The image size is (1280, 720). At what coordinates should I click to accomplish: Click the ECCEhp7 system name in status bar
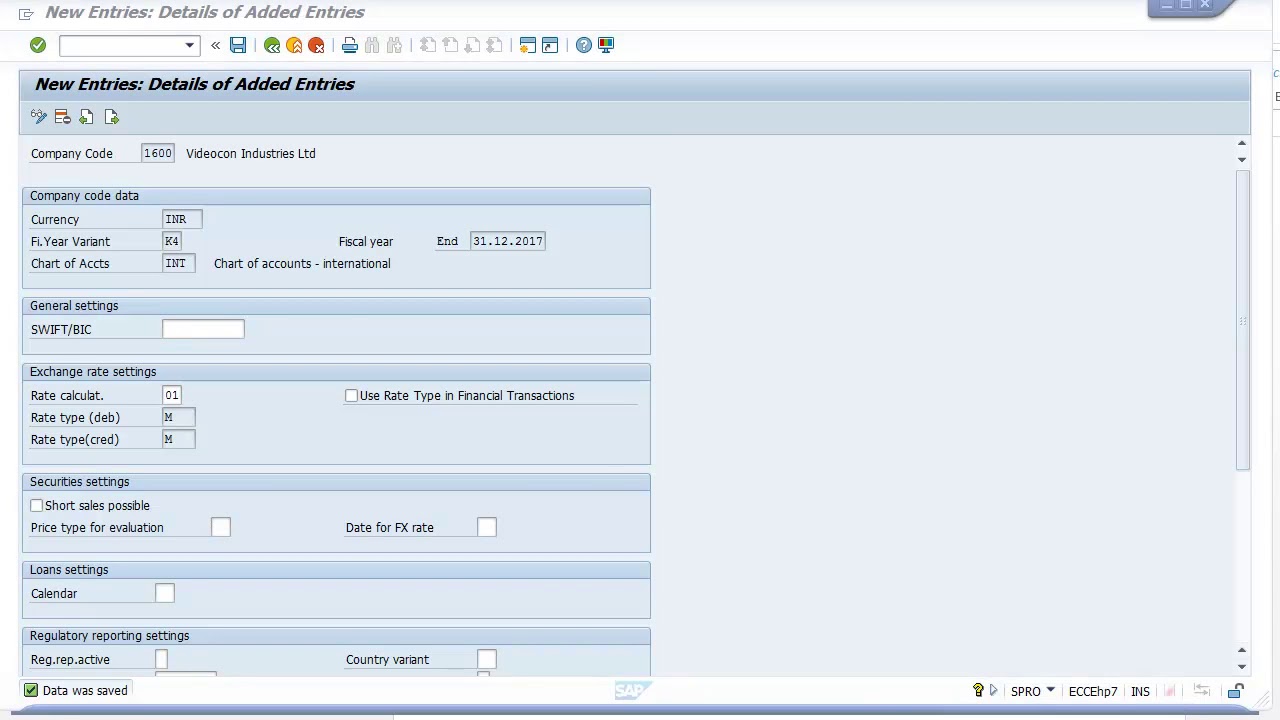tap(1093, 692)
